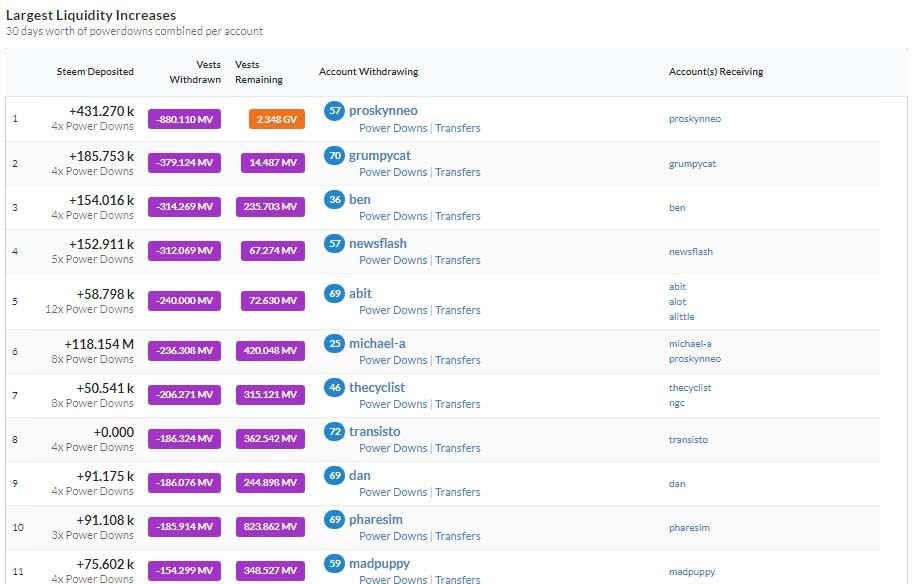View Transfers for abit
Viewport: 912px width, 584px height.
point(458,310)
